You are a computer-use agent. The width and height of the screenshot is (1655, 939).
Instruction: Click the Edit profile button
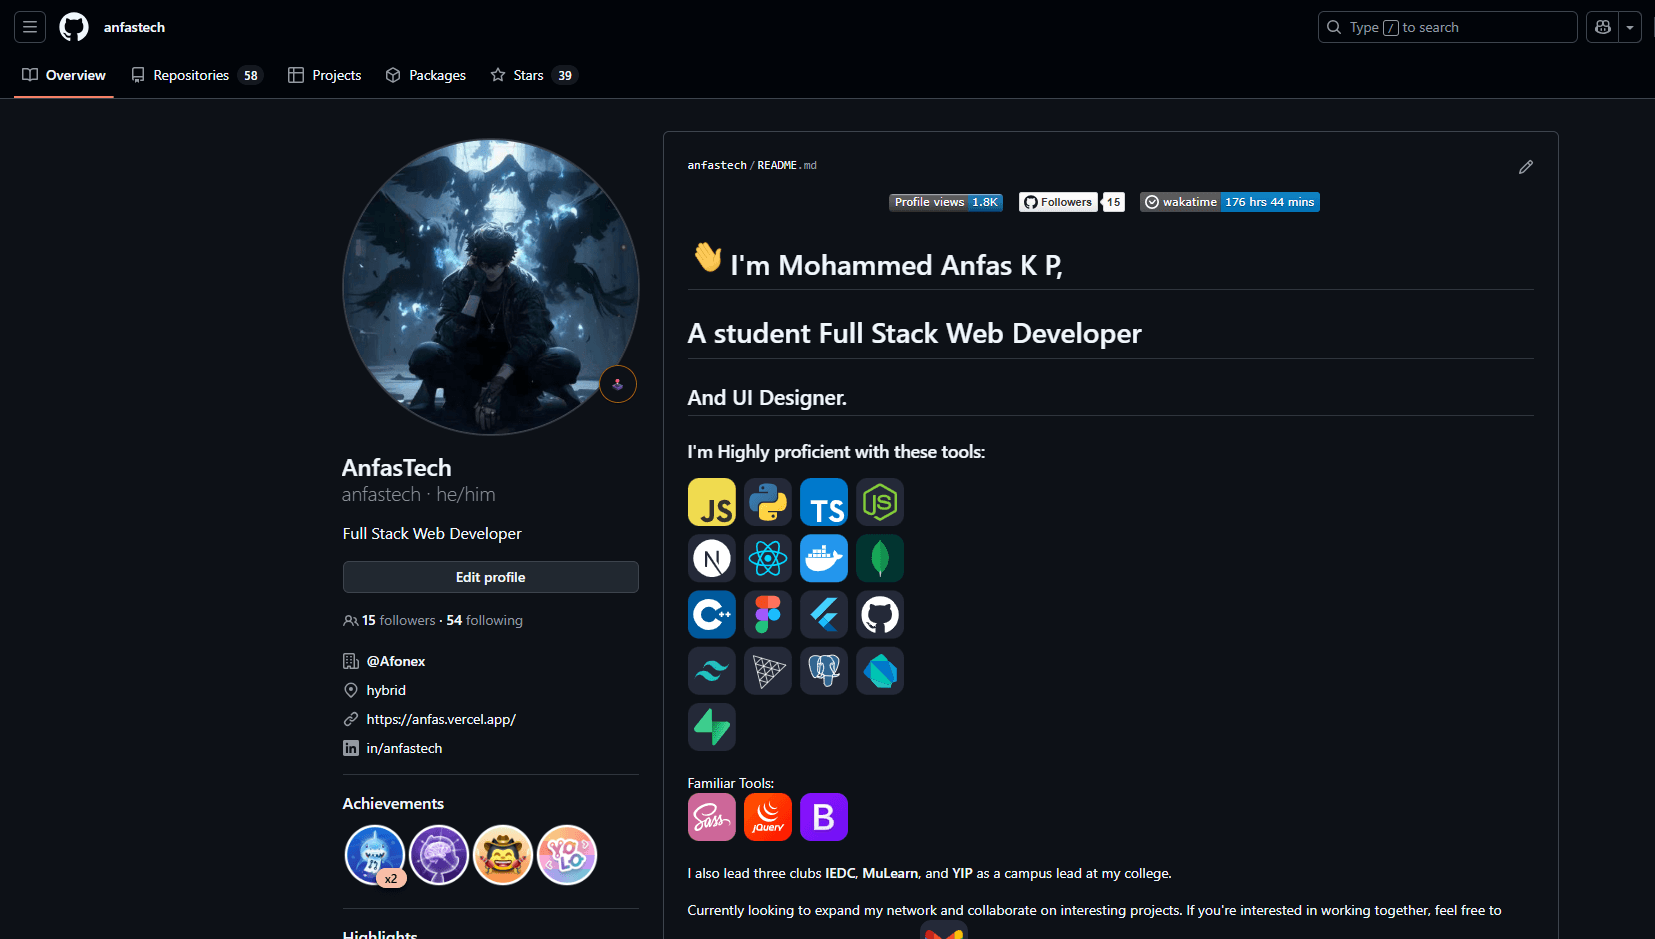coord(490,577)
